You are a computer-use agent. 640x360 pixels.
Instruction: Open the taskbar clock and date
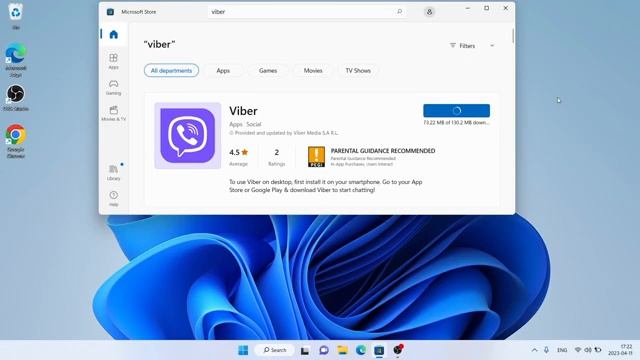tap(620, 350)
